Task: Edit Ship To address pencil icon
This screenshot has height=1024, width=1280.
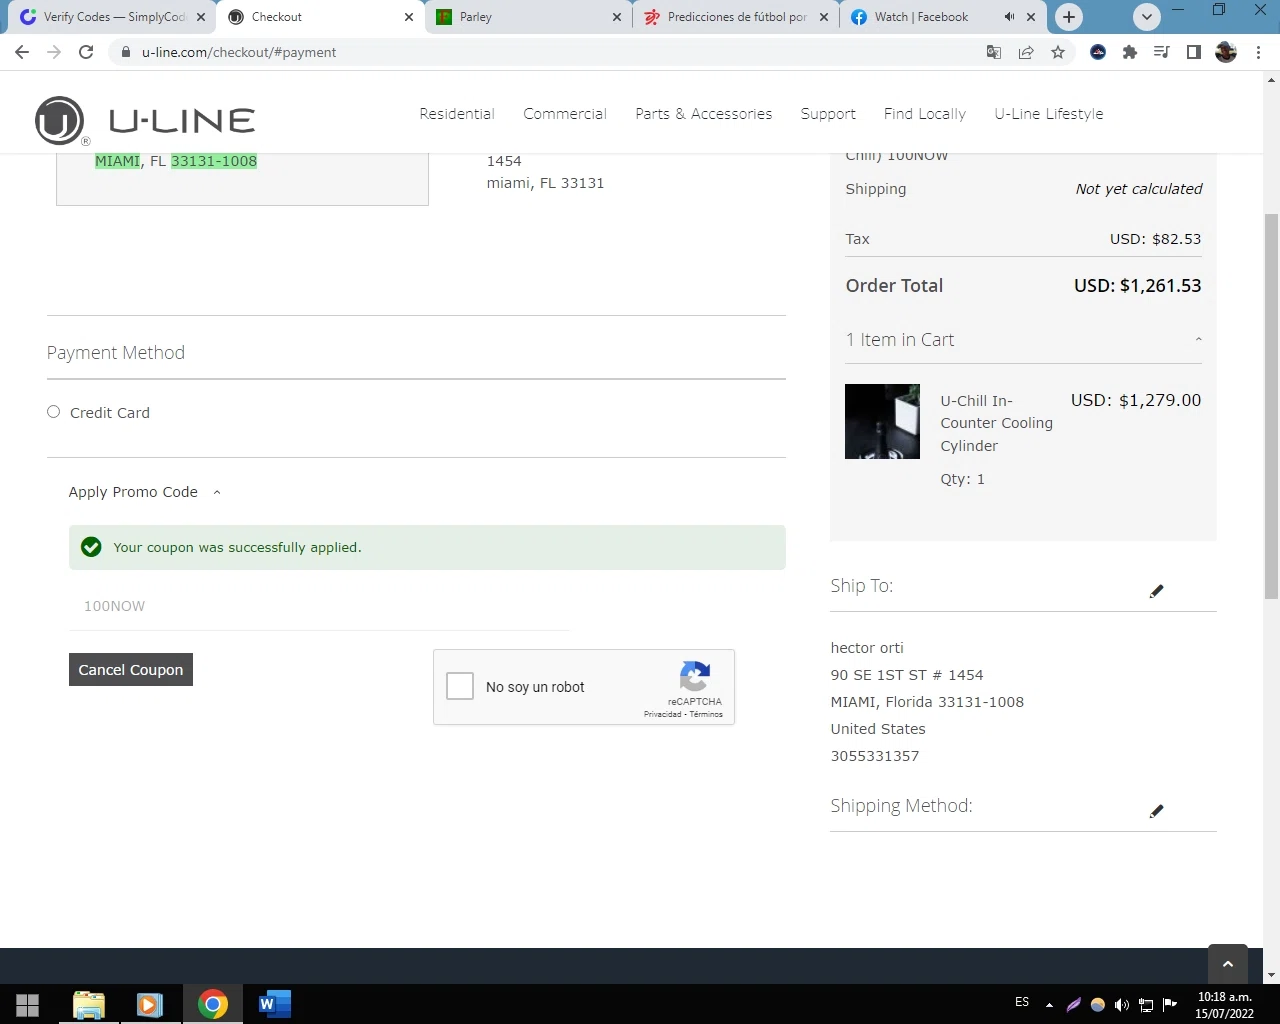Action: 1157,591
